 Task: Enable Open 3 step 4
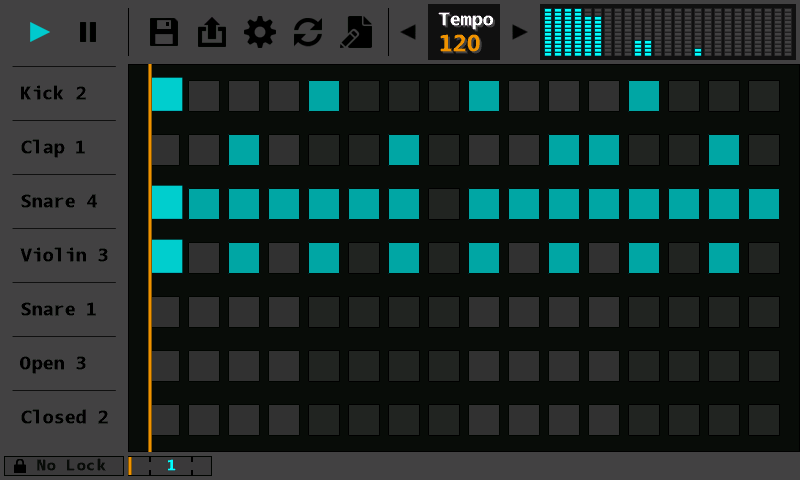pos(284,366)
